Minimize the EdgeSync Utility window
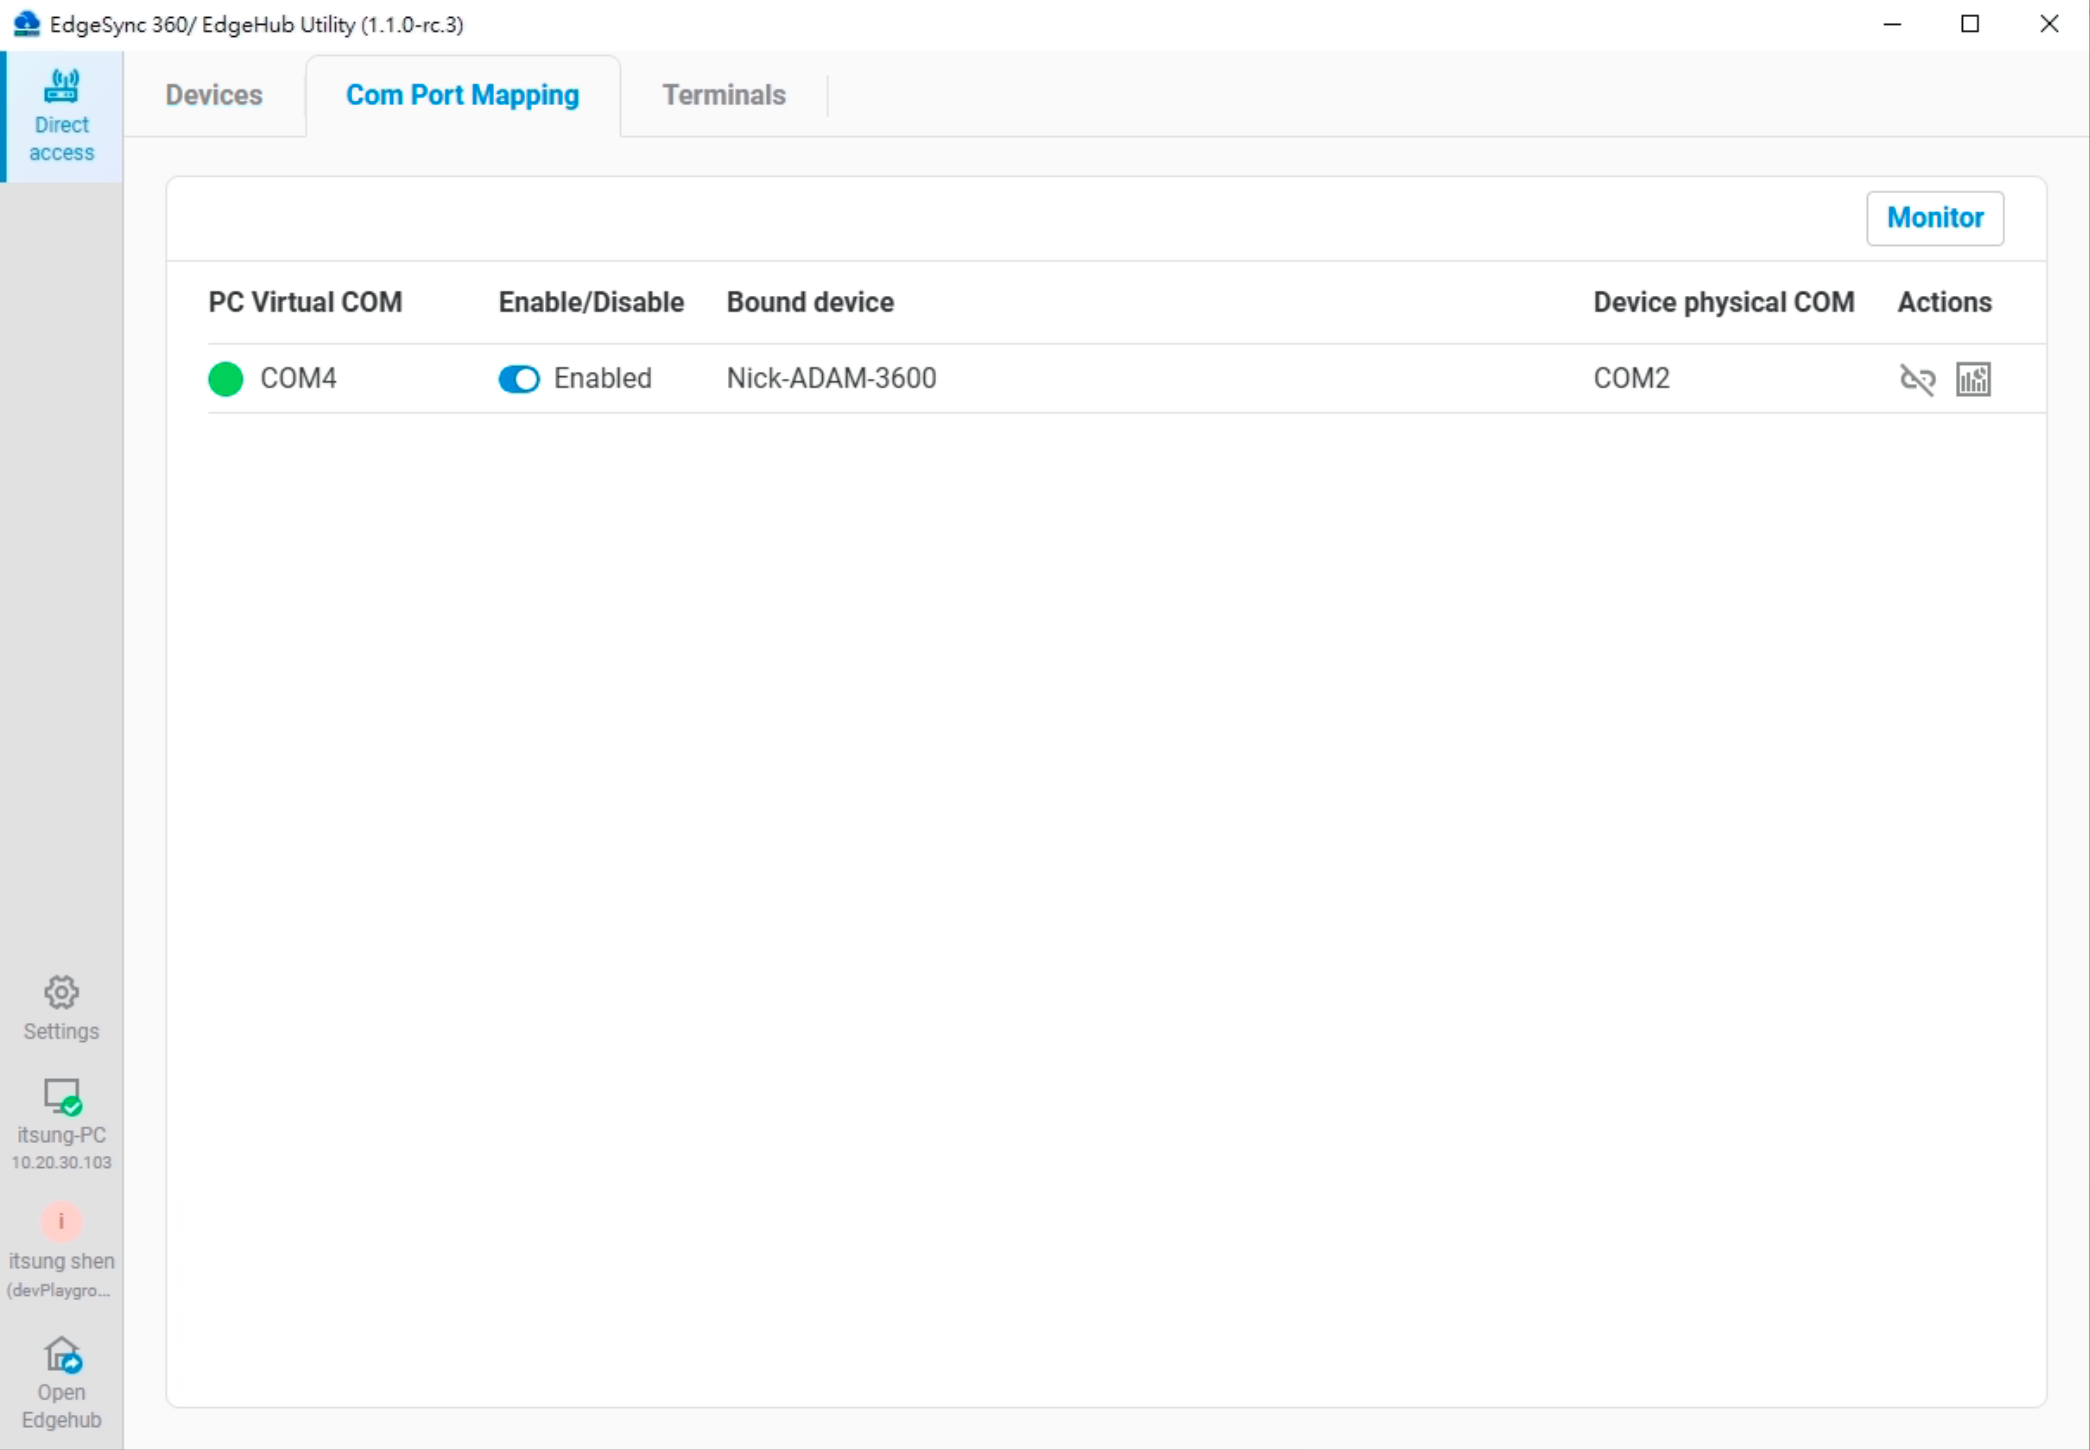Image resolution: width=2090 pixels, height=1450 pixels. tap(1893, 23)
